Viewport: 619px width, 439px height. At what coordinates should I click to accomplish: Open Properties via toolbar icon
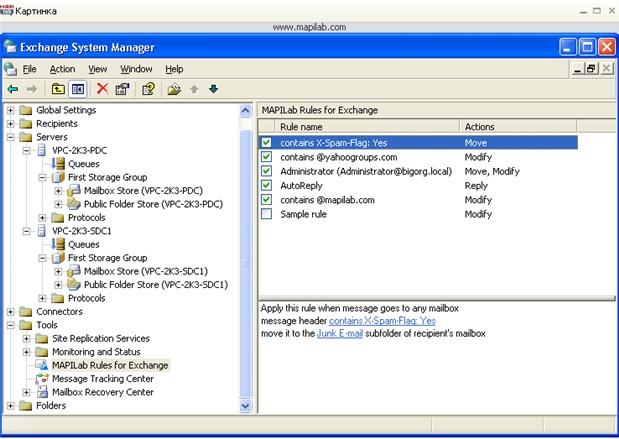(x=122, y=89)
